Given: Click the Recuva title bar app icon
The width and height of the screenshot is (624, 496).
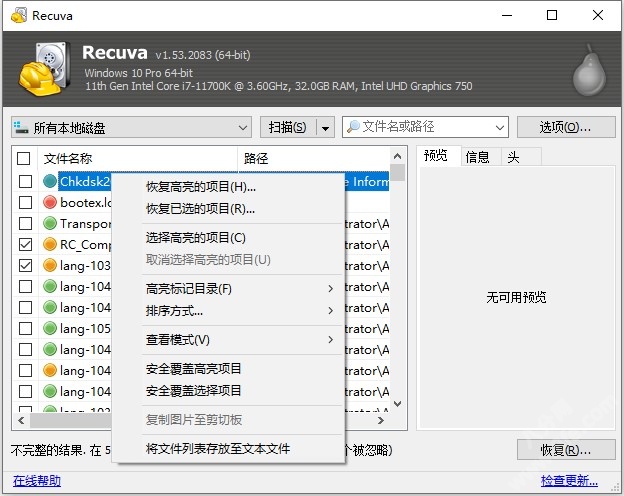Looking at the screenshot, I should [18, 16].
